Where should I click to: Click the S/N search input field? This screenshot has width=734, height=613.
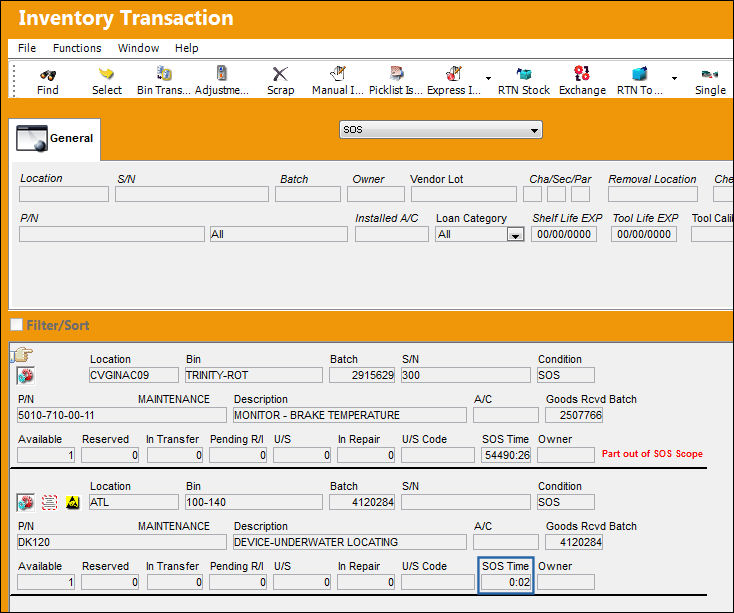point(192,194)
